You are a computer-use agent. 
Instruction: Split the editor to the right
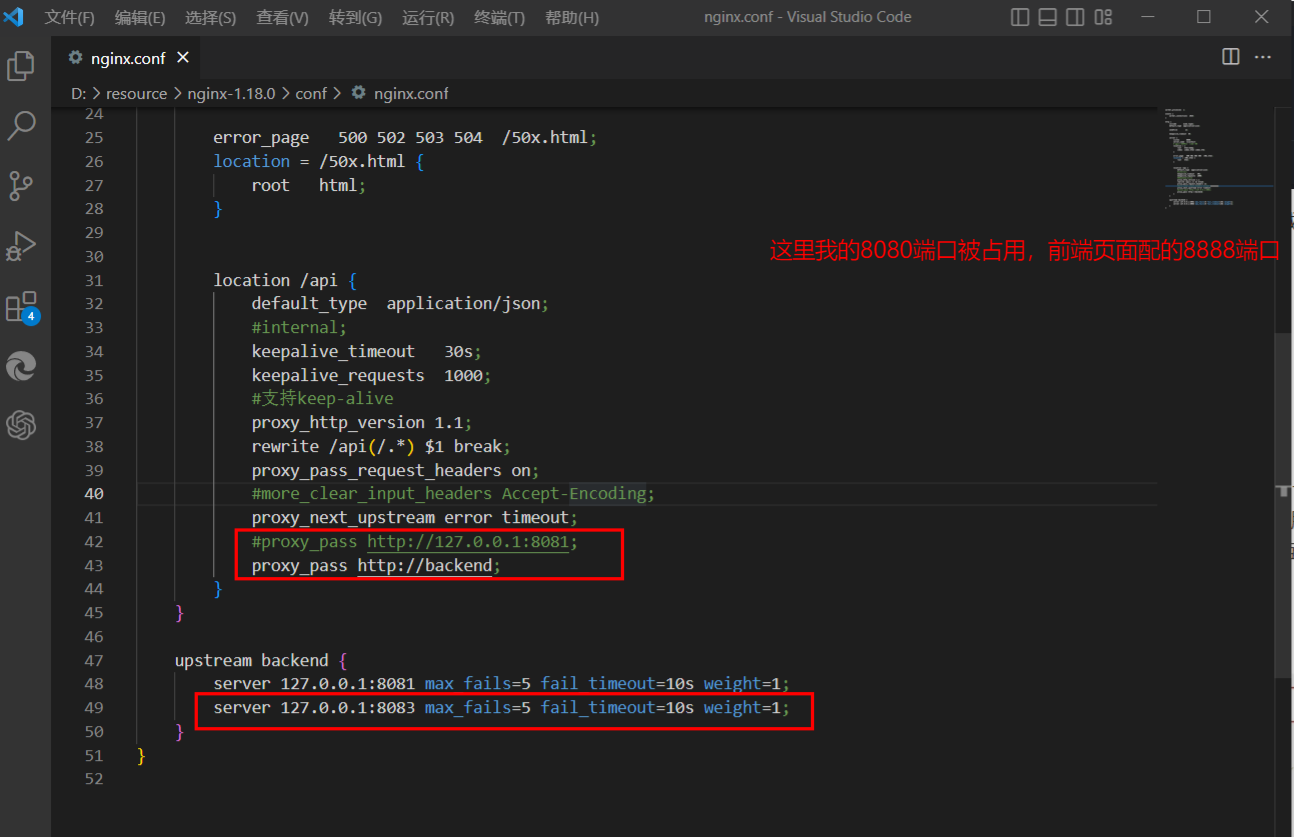(1231, 57)
